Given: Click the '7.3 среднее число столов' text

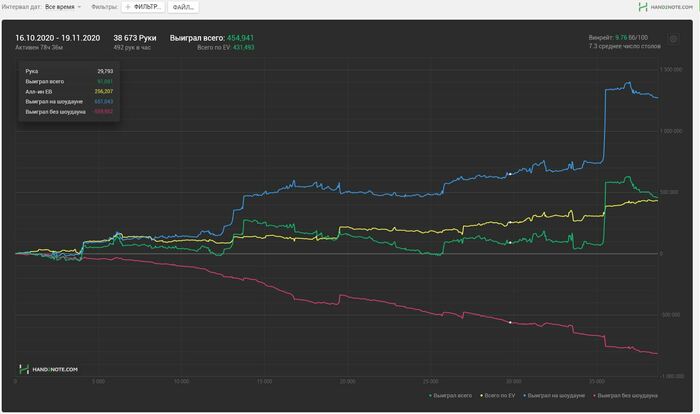Looking at the screenshot, I should pos(625,46).
